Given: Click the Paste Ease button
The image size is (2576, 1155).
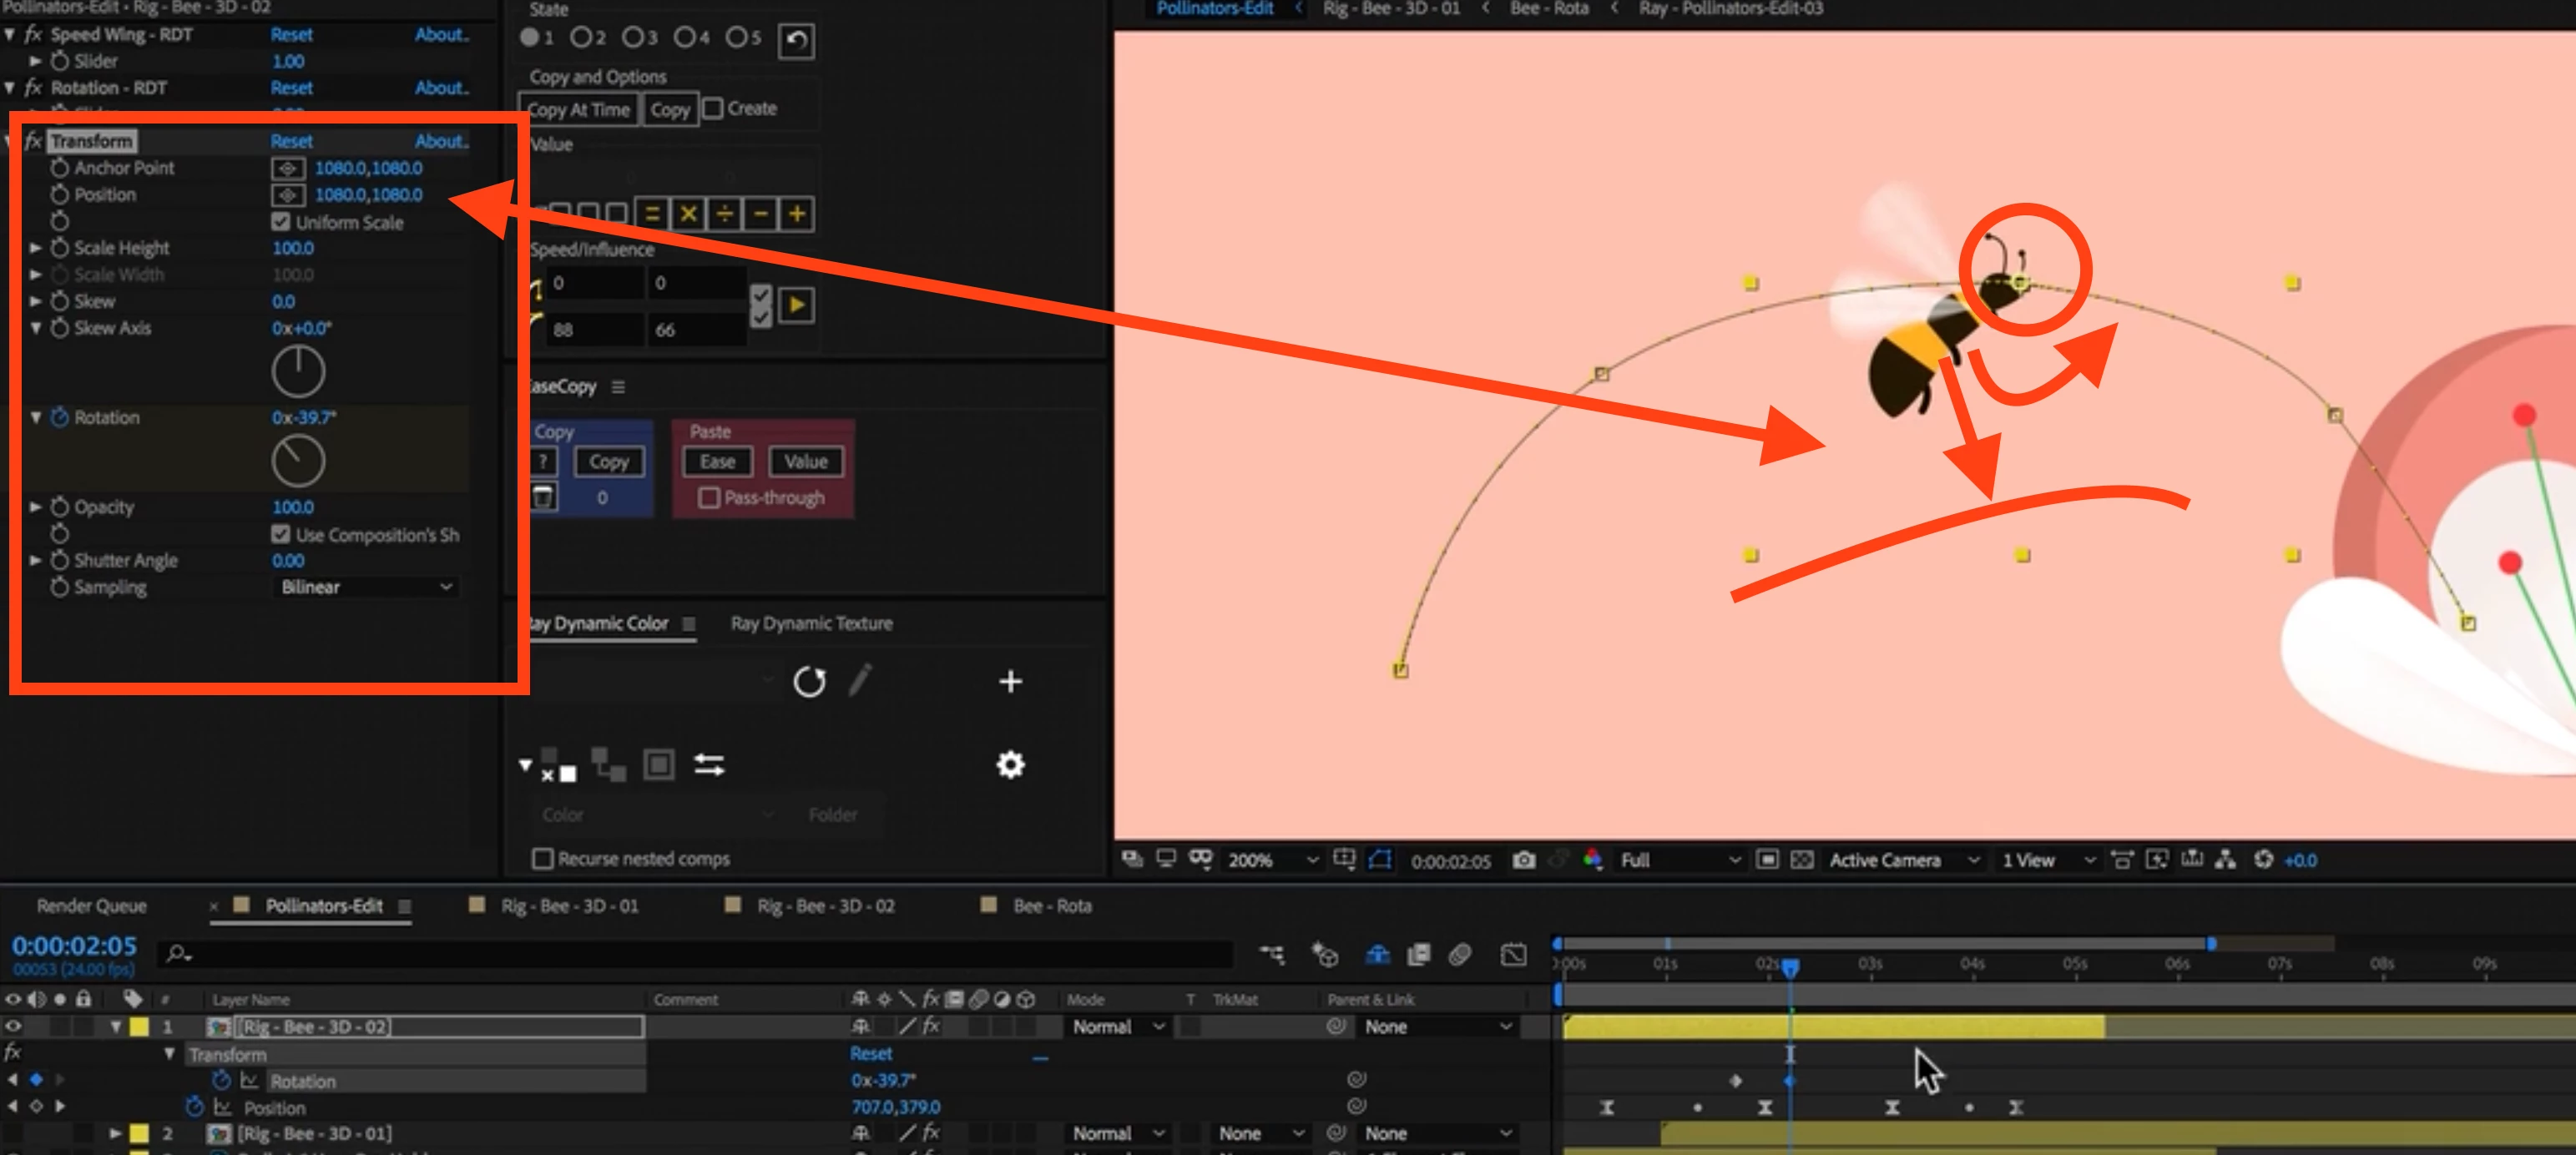Looking at the screenshot, I should coord(717,462).
